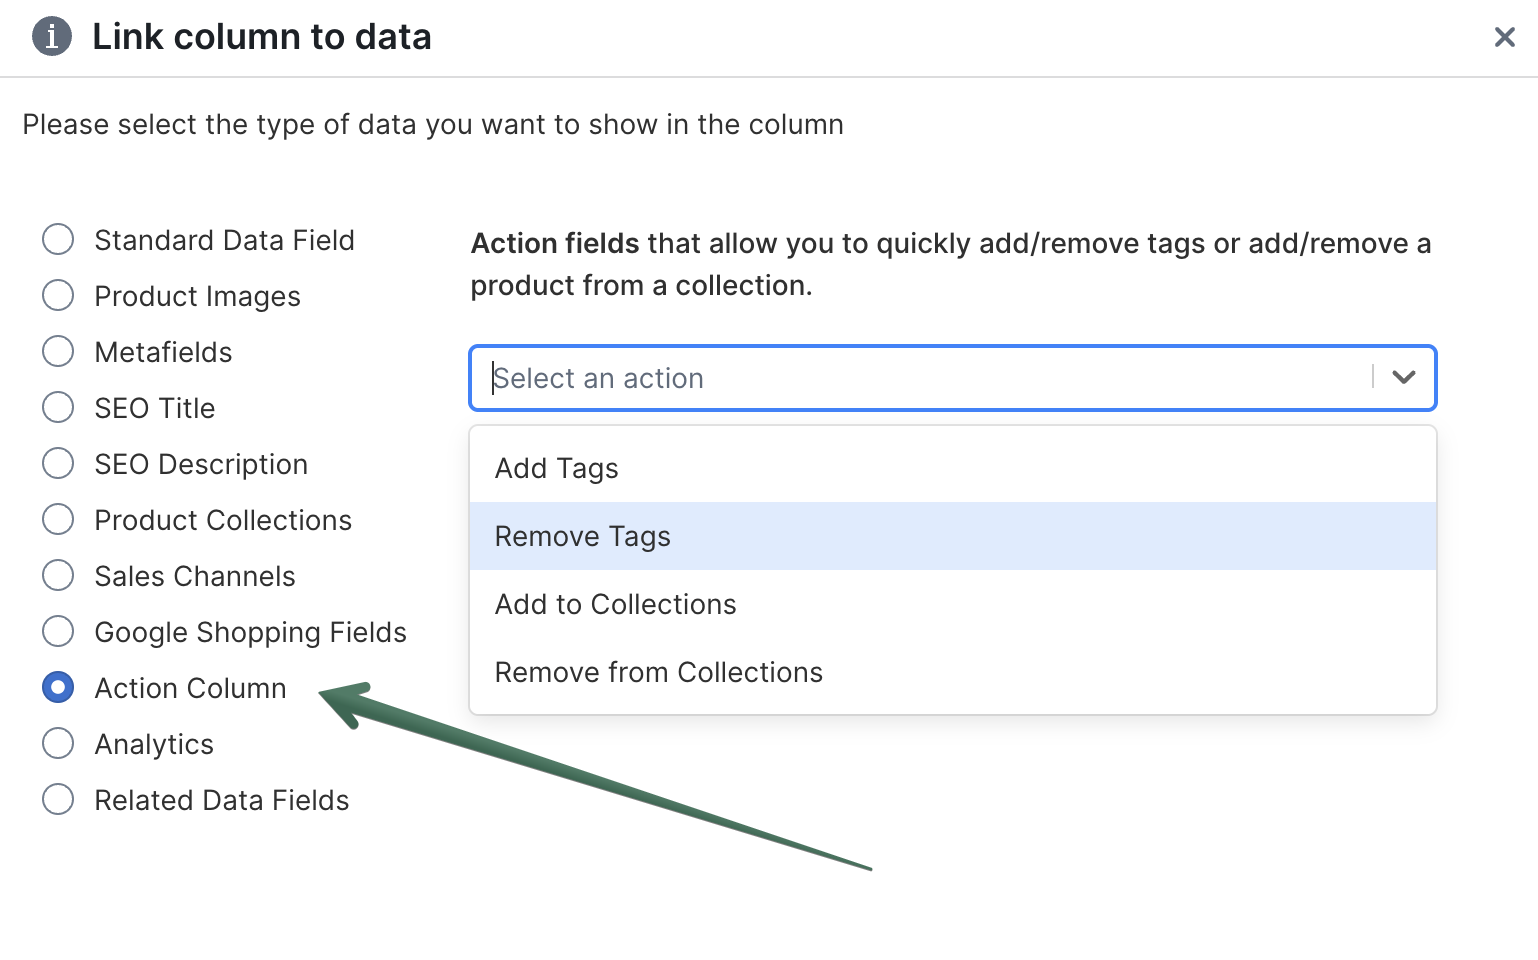Select Remove Tags from the action list
Screen dimensions: 1538x960
tap(582, 536)
